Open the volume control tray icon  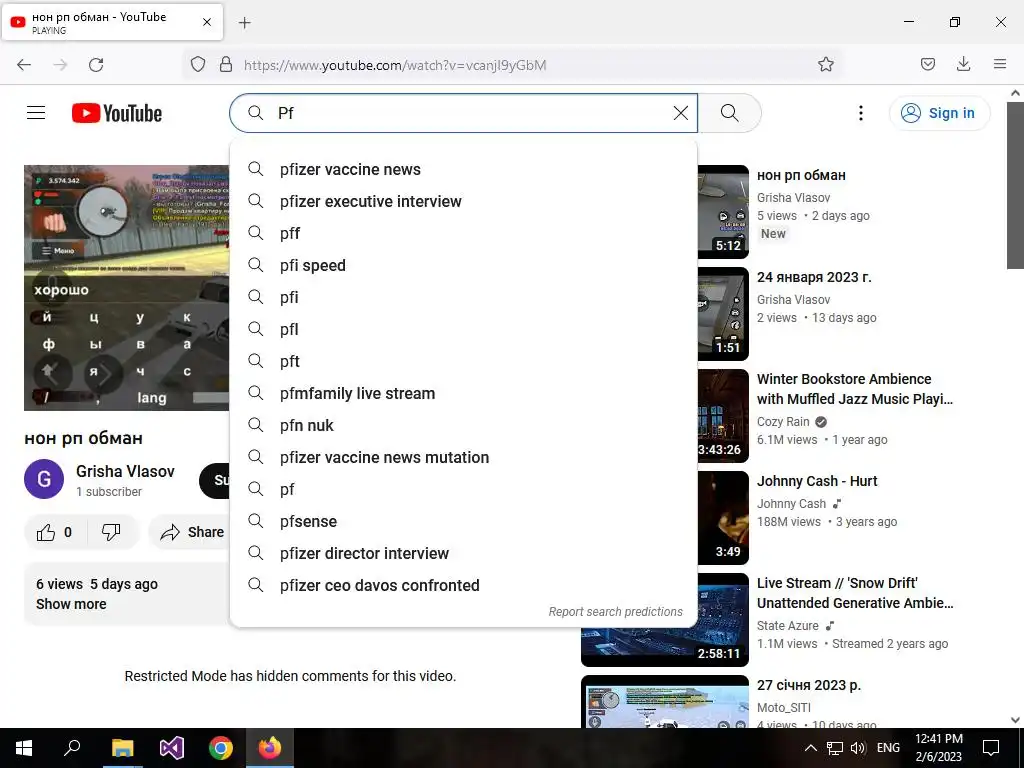(858, 748)
